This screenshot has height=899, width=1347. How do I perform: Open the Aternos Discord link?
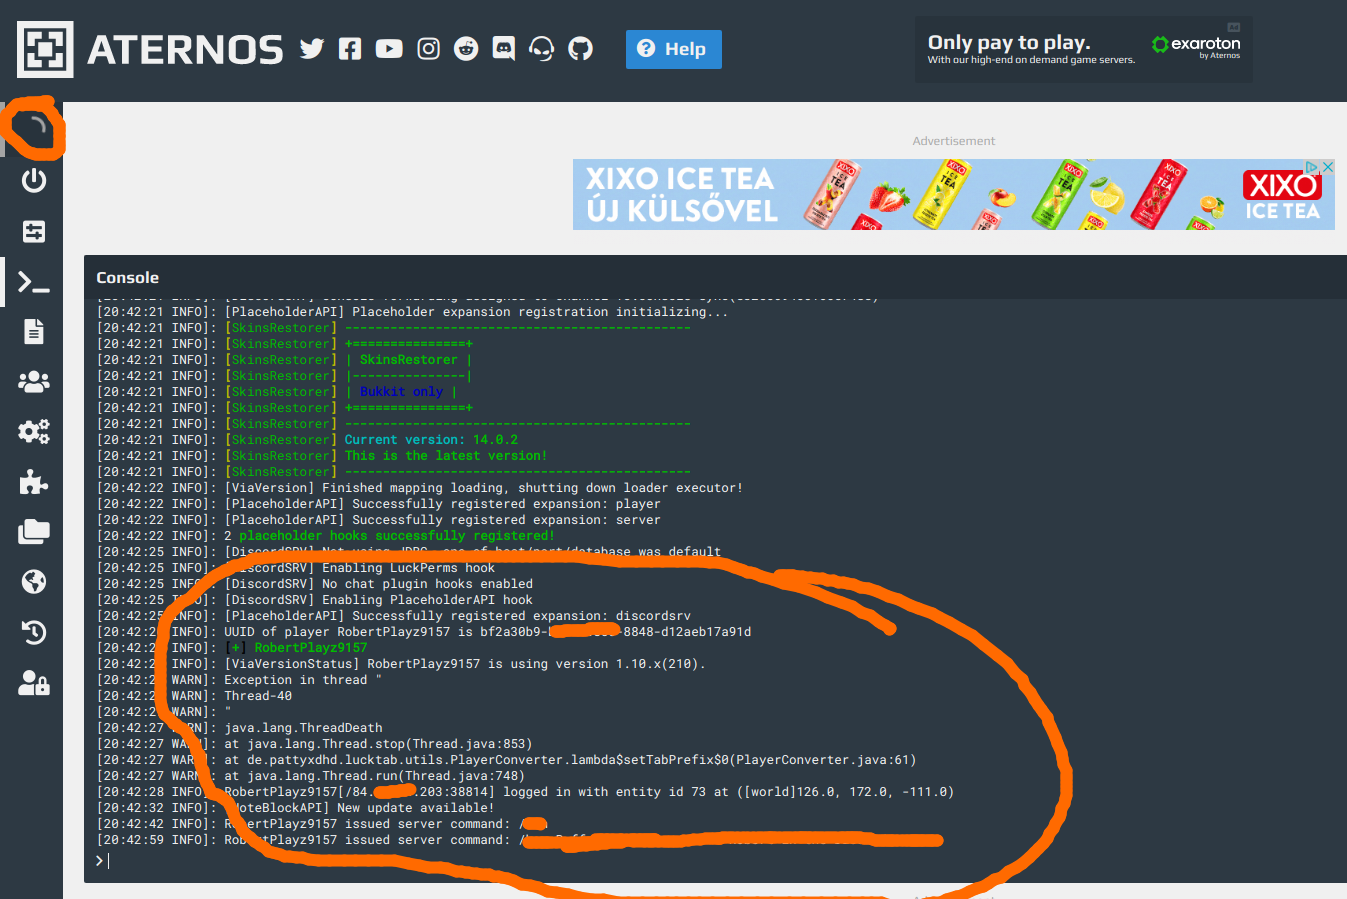tap(504, 49)
